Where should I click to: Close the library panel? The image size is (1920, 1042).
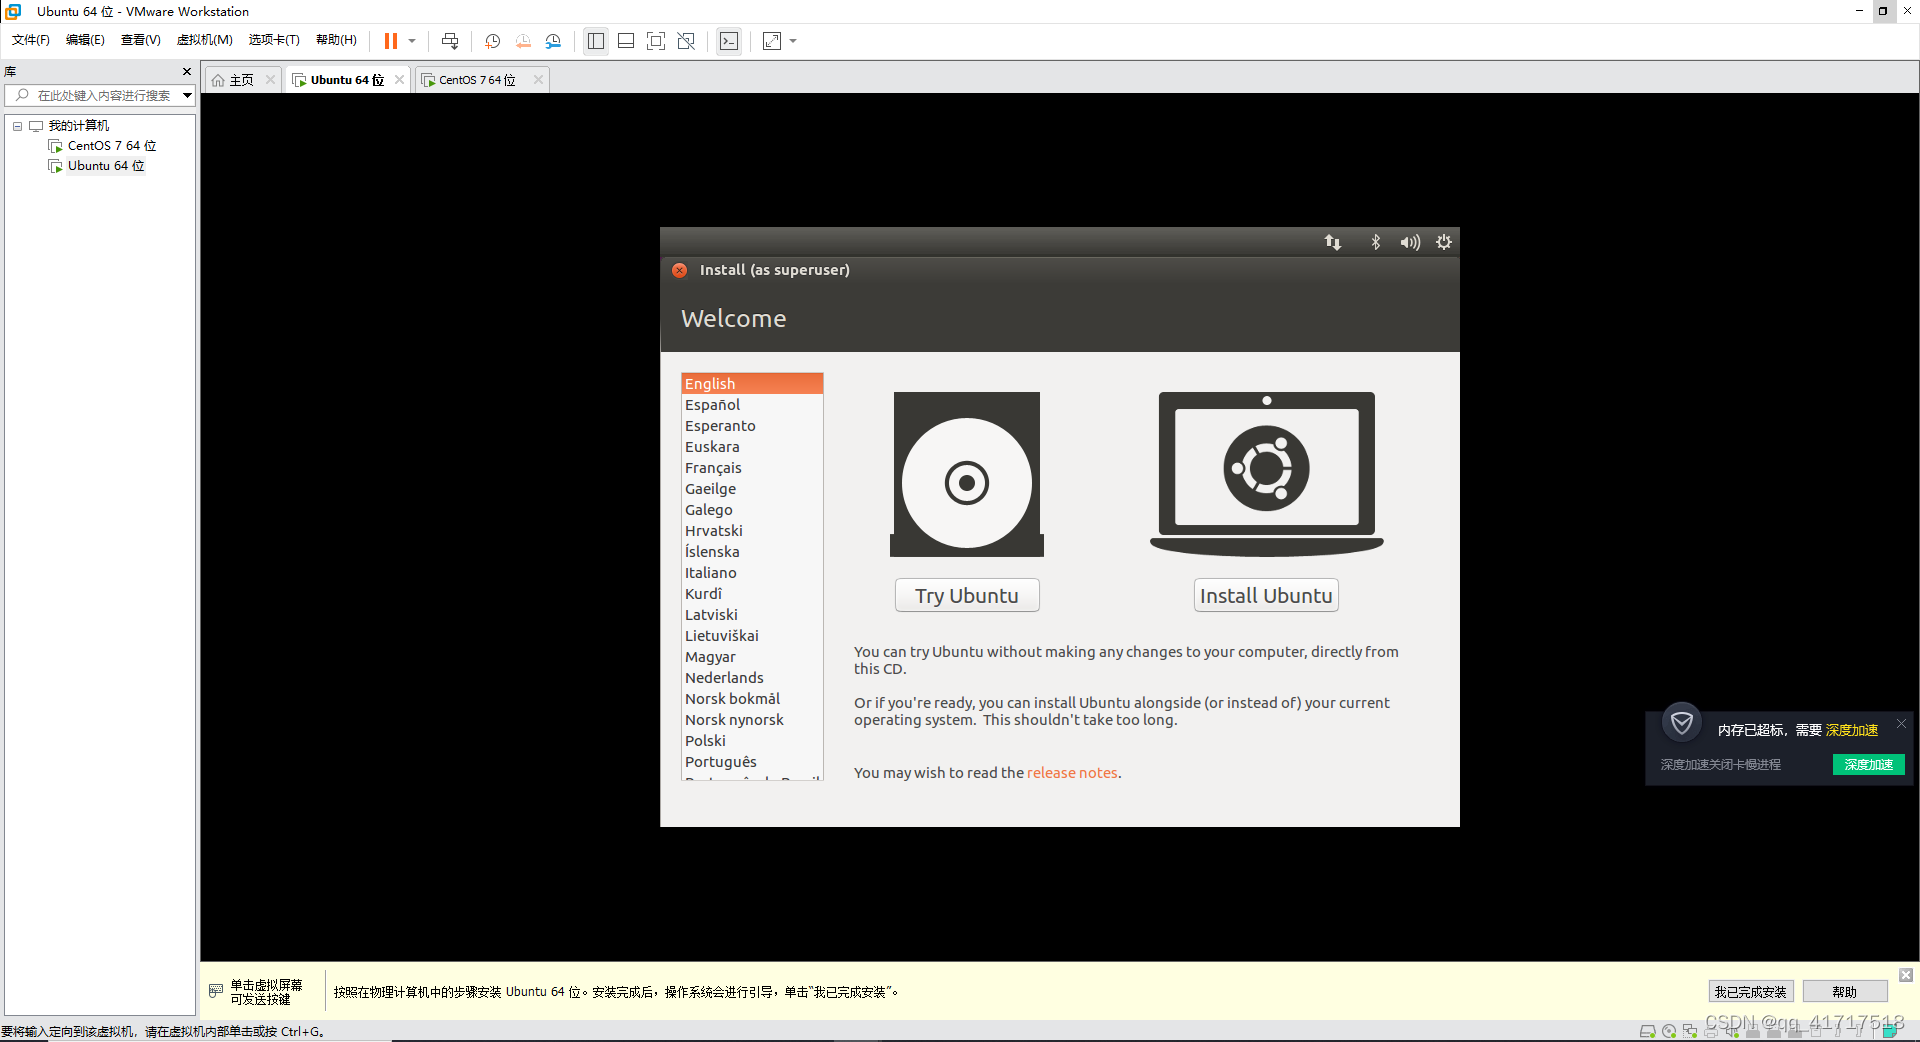click(x=186, y=71)
